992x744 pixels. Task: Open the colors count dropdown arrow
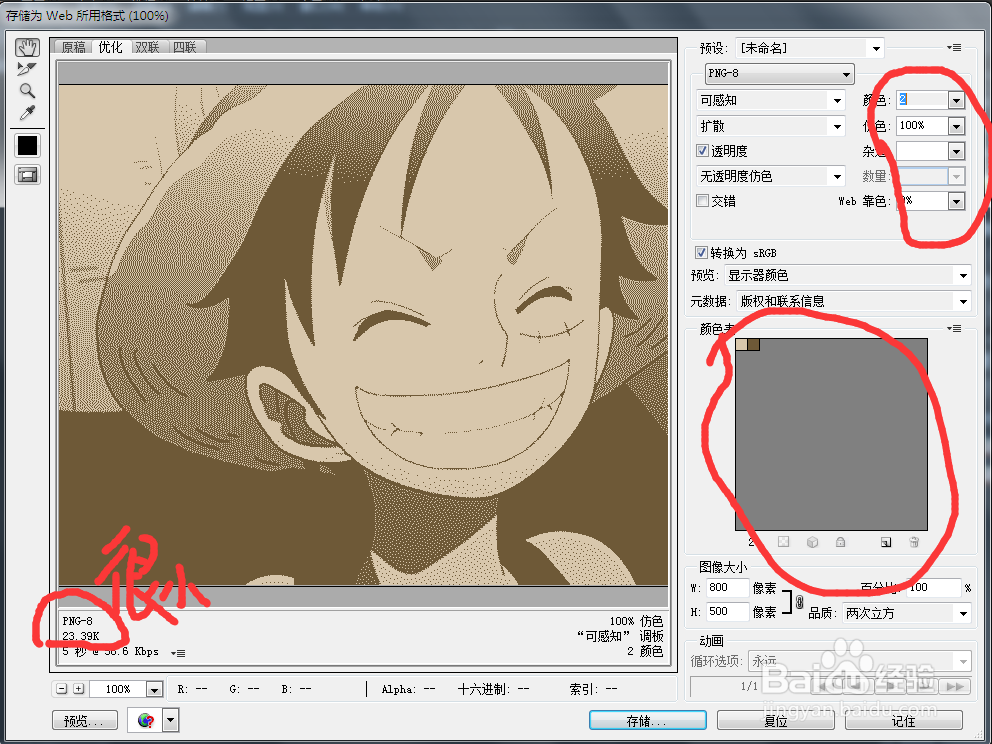click(x=956, y=100)
